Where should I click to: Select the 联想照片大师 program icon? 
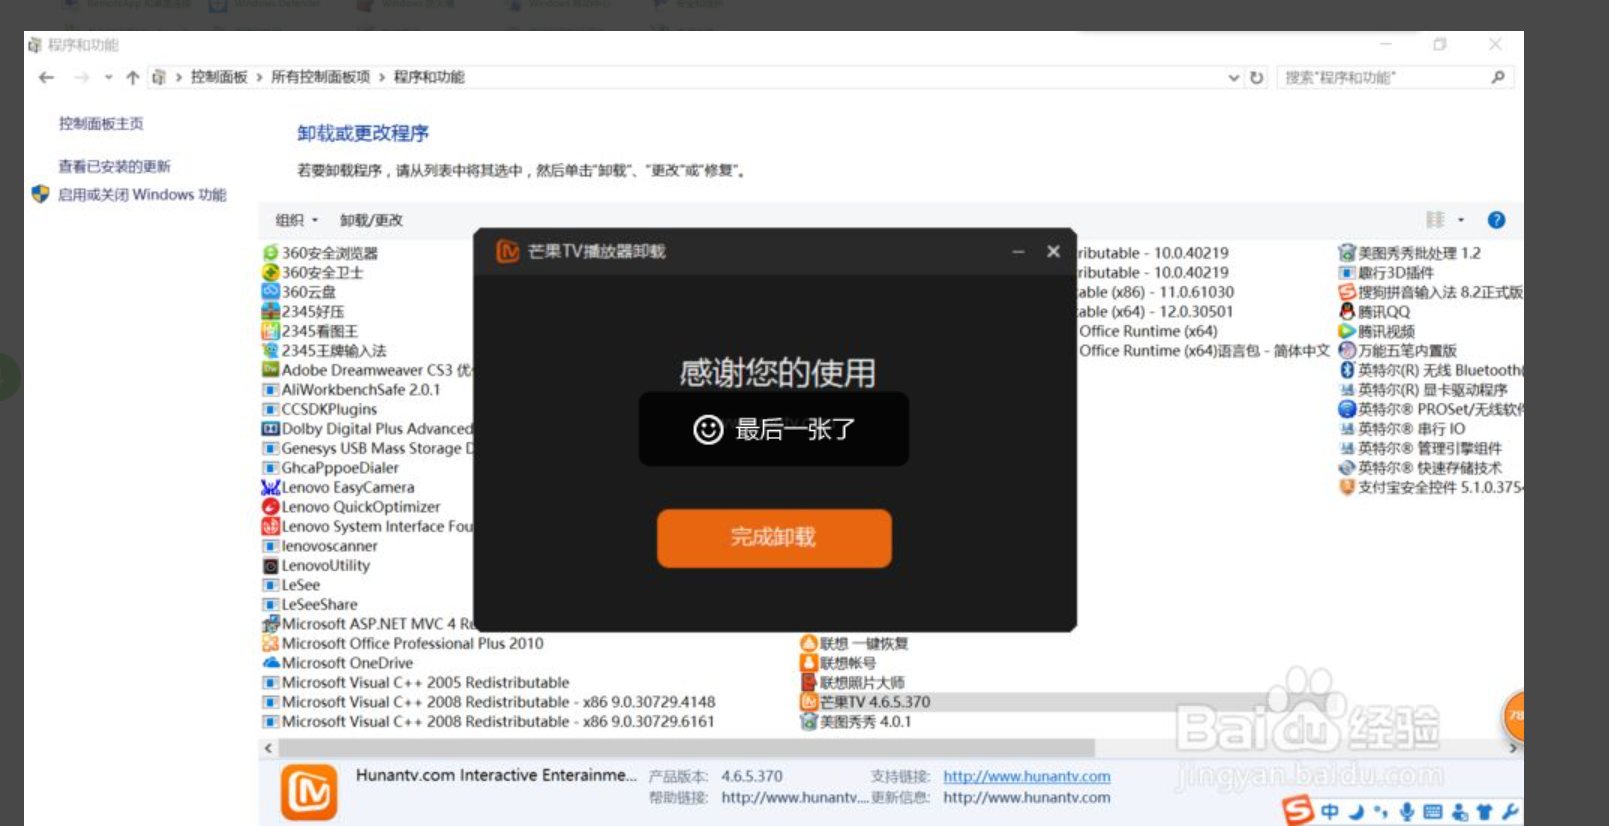[x=809, y=682]
